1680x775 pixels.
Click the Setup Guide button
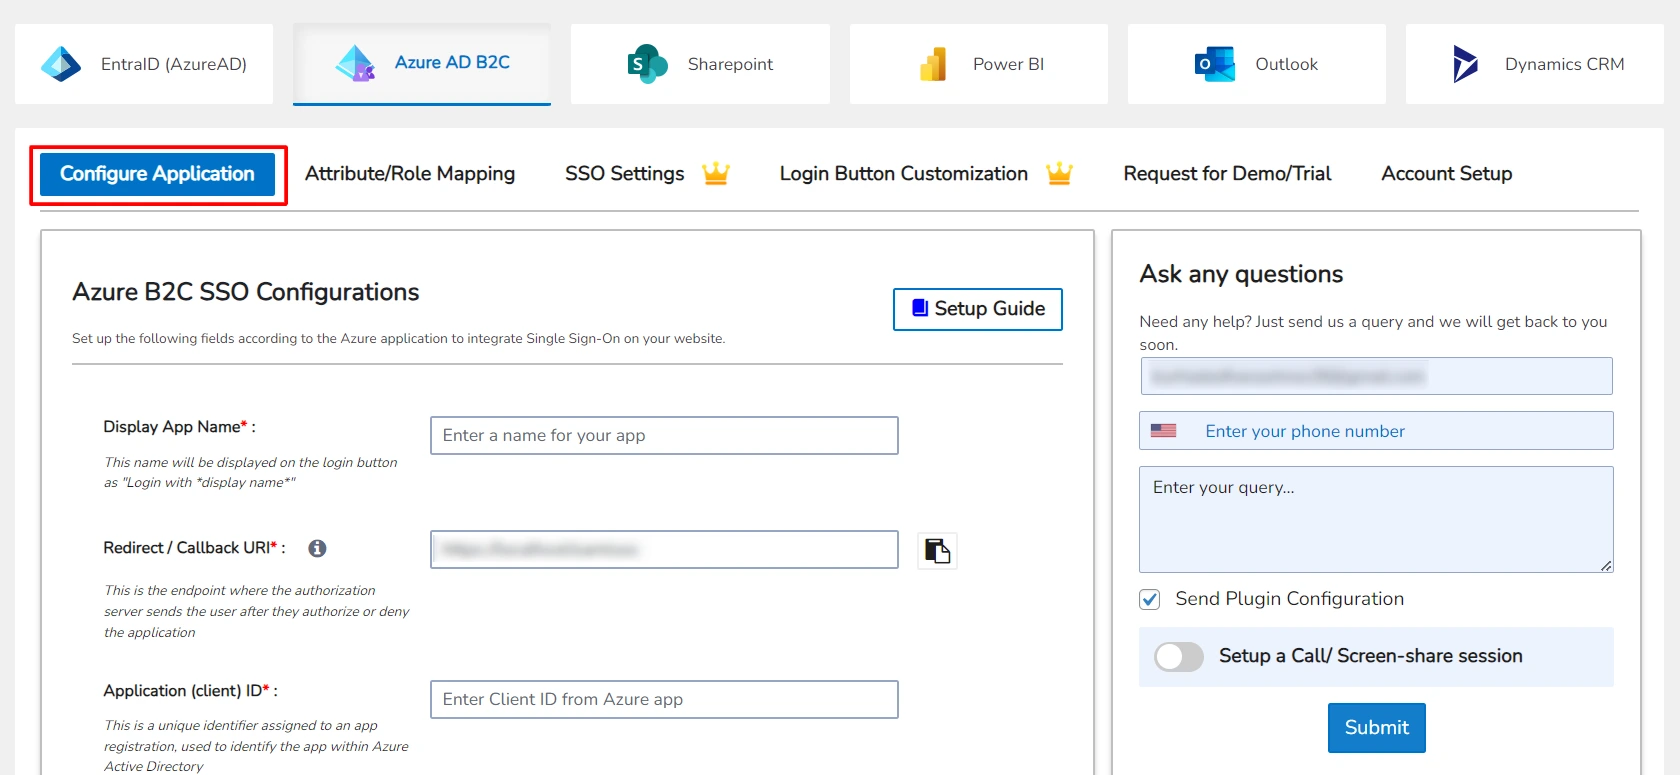tap(977, 309)
